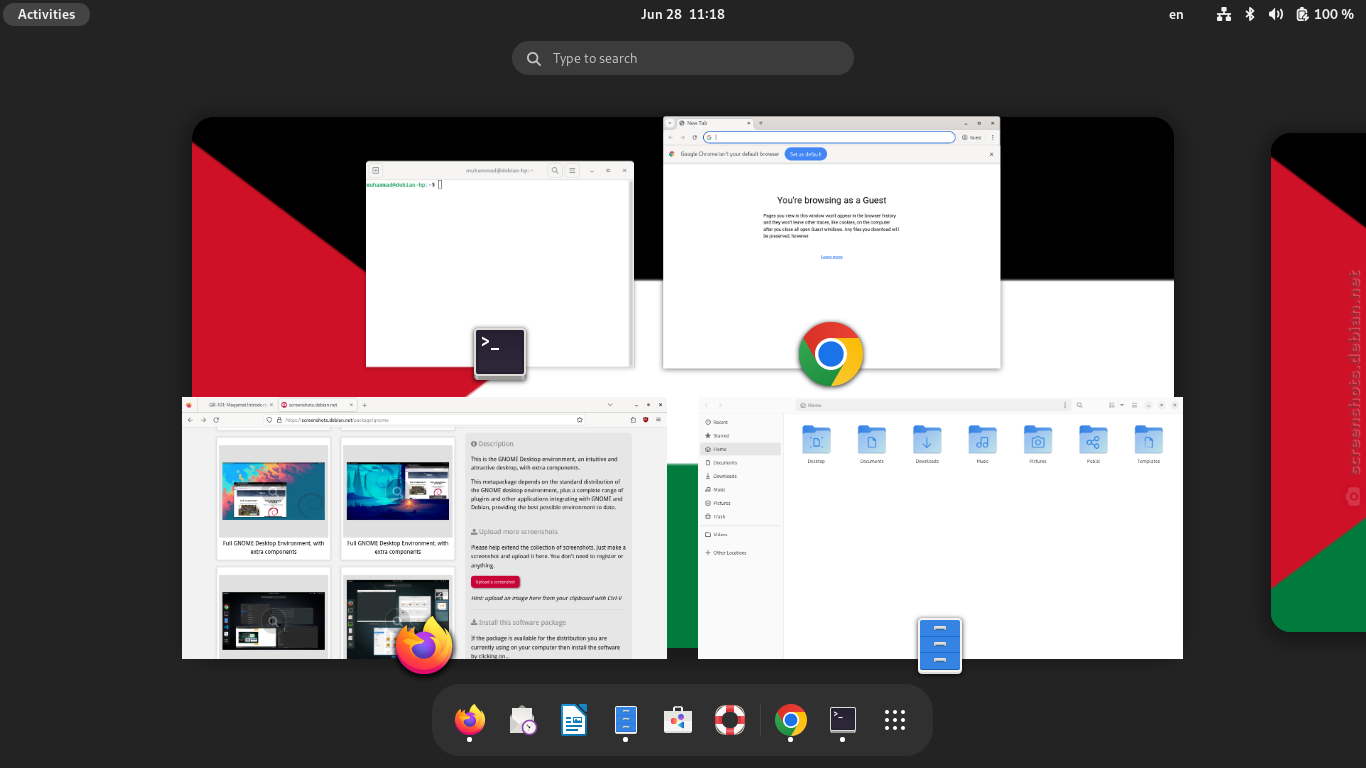Click the Files overlay app icon
The height and width of the screenshot is (768, 1366).
point(940,646)
